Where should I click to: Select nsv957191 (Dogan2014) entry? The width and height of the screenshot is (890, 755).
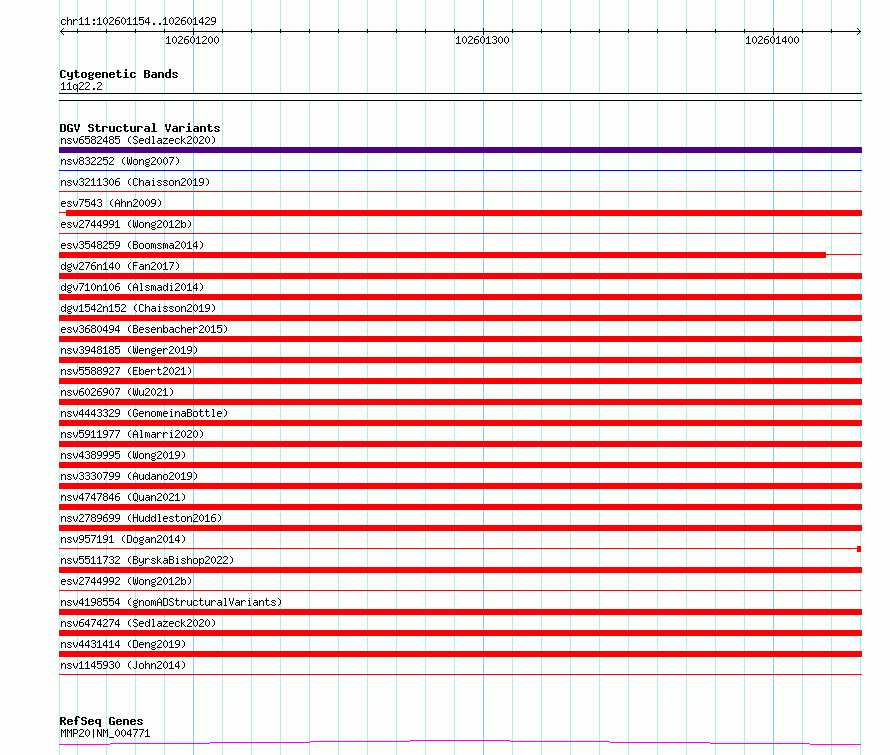pos(123,539)
